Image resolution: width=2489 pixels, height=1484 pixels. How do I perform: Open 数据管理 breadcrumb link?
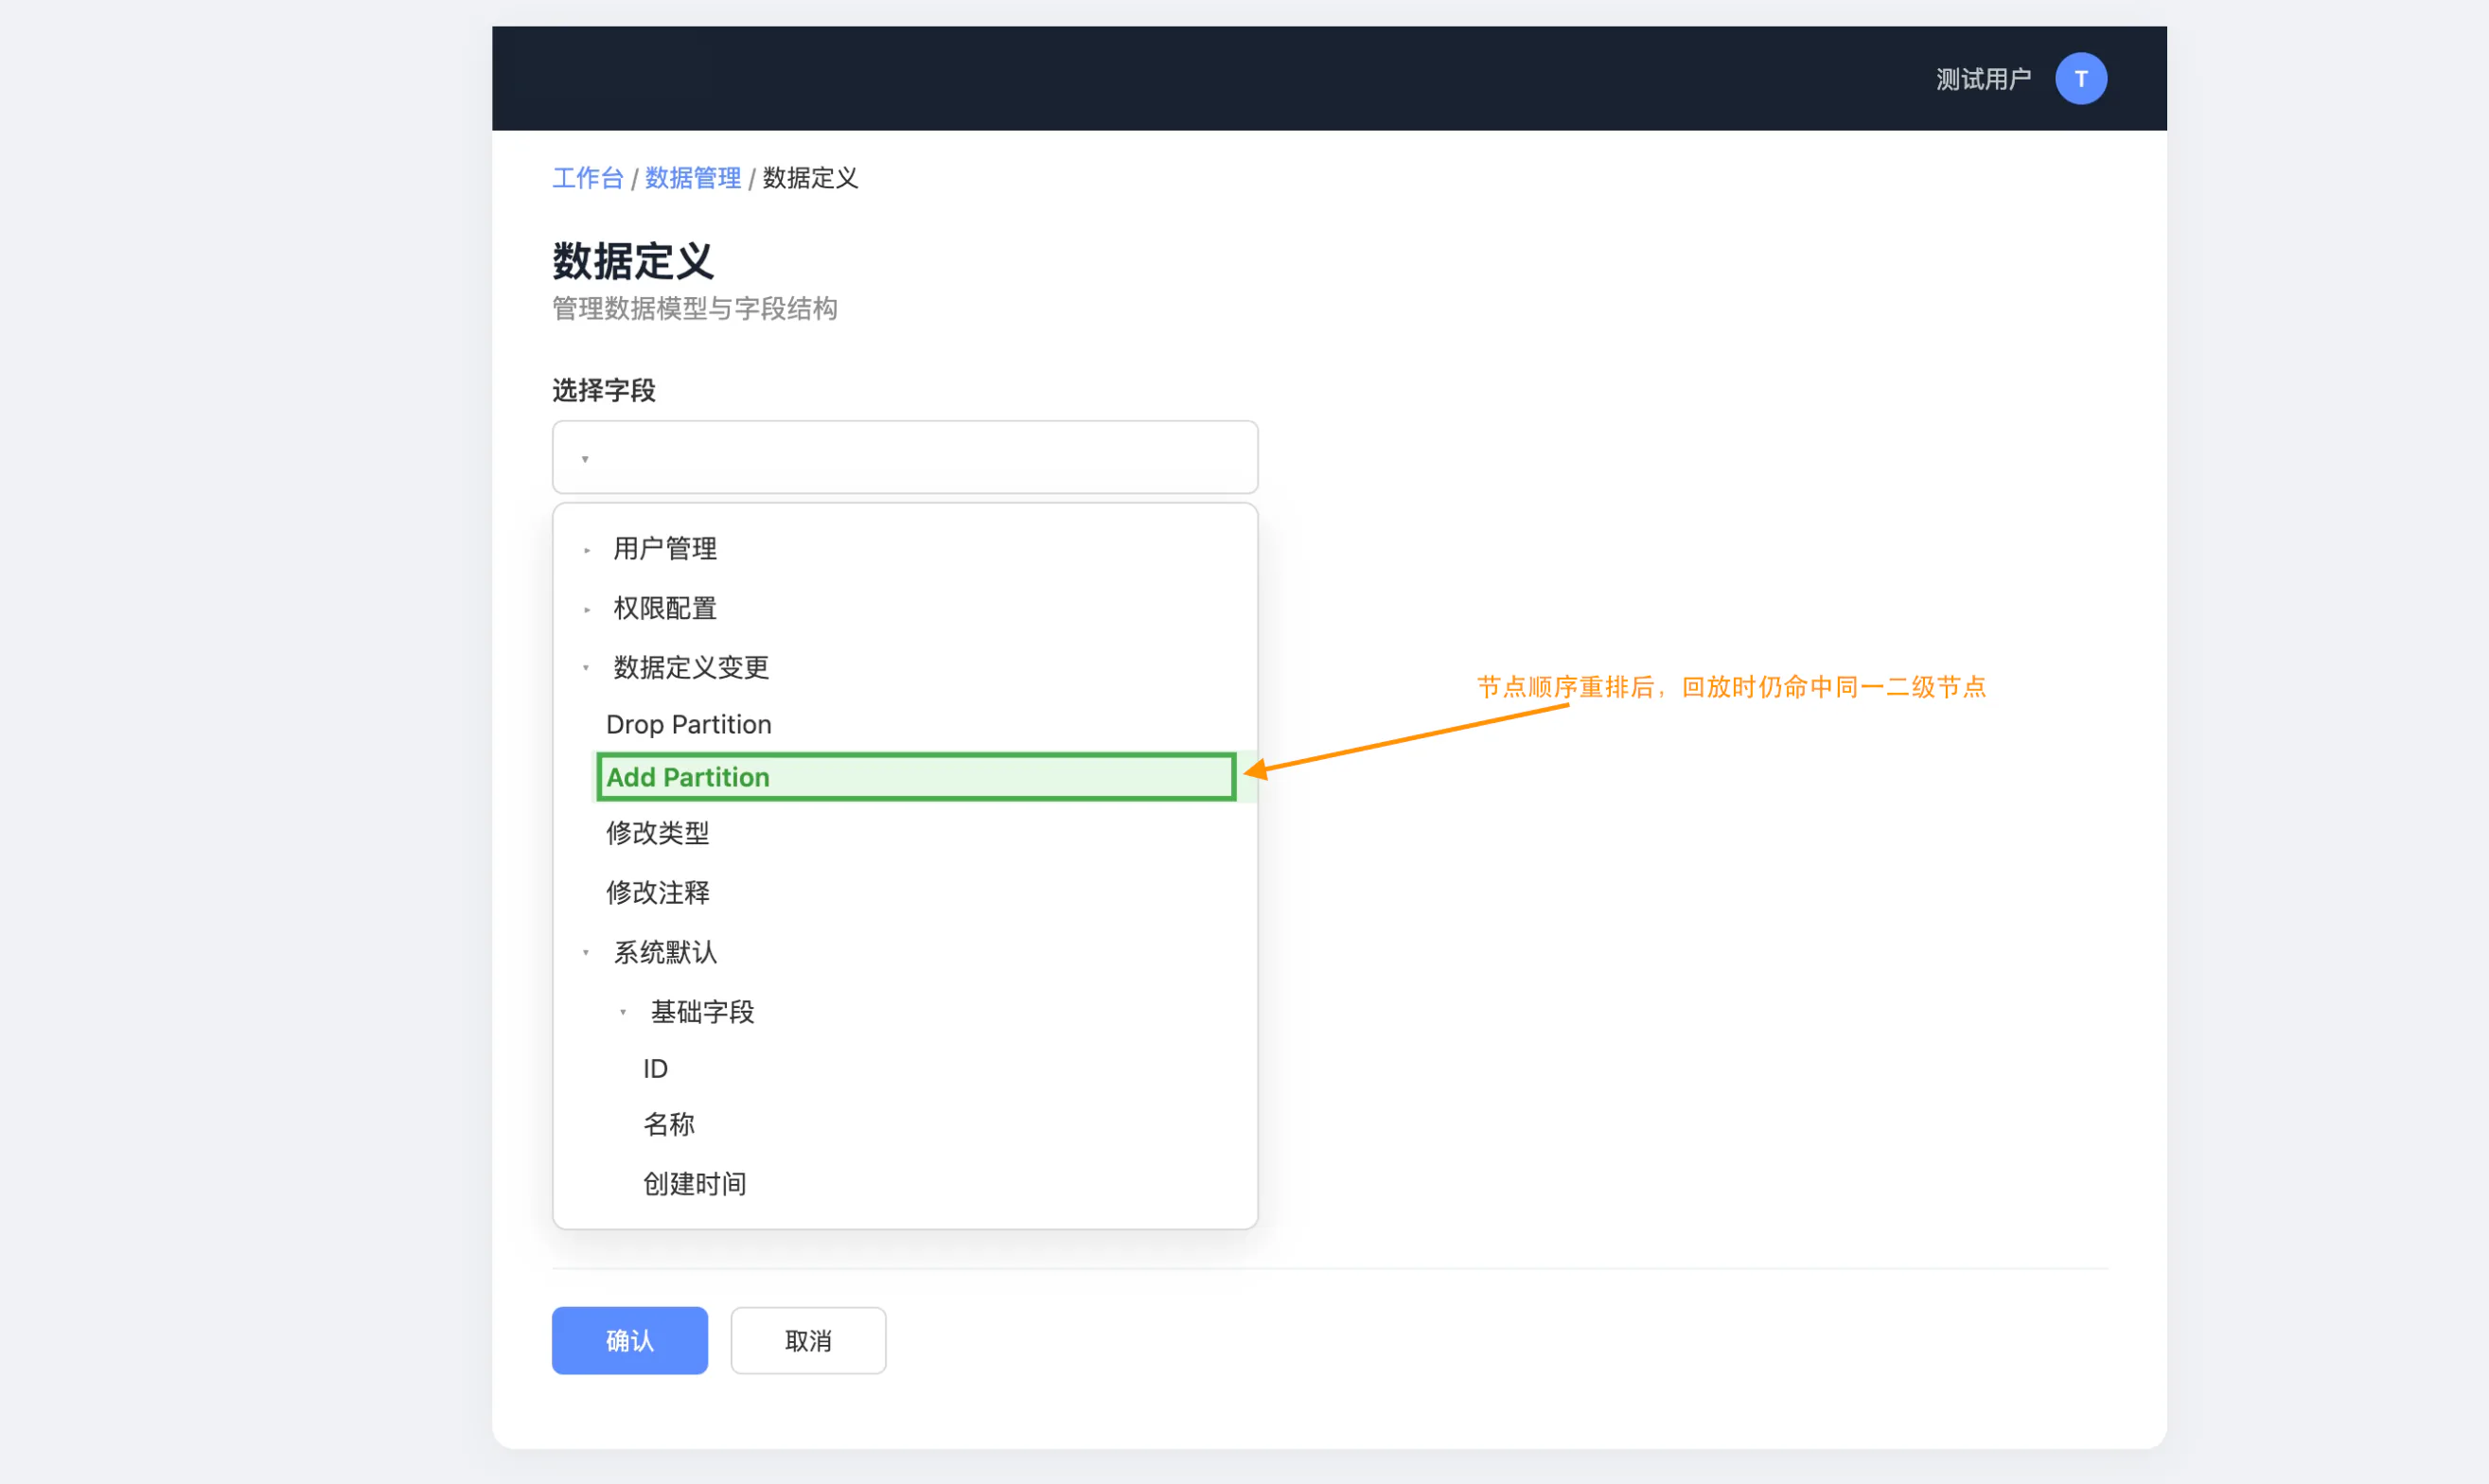pyautogui.click(x=692, y=178)
